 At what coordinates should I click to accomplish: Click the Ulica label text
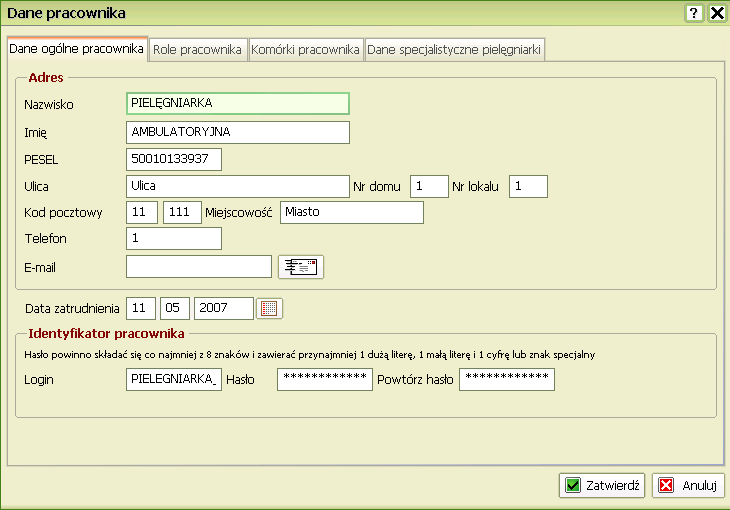click(36, 187)
